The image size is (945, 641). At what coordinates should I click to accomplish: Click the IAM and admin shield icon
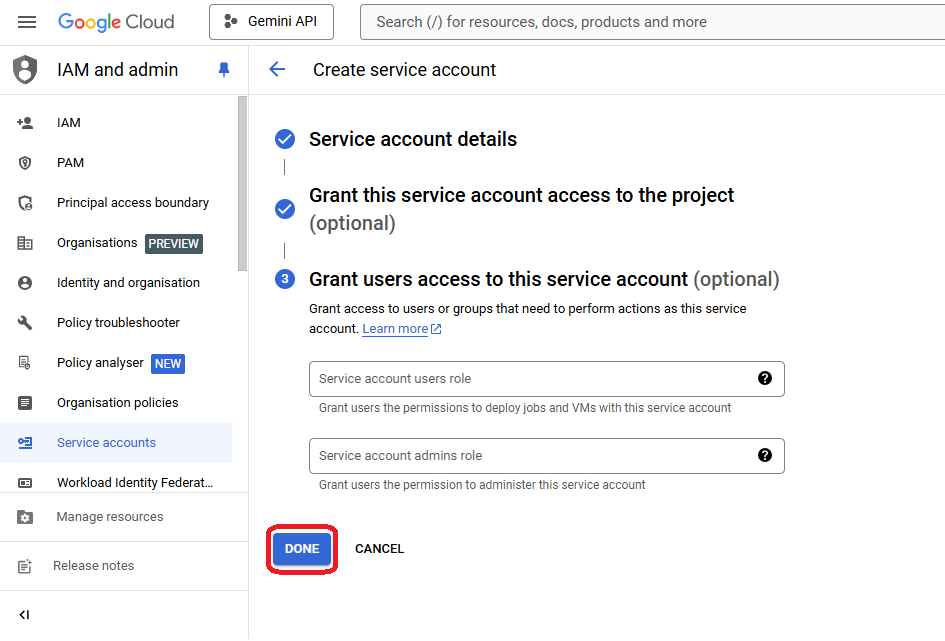tap(25, 70)
